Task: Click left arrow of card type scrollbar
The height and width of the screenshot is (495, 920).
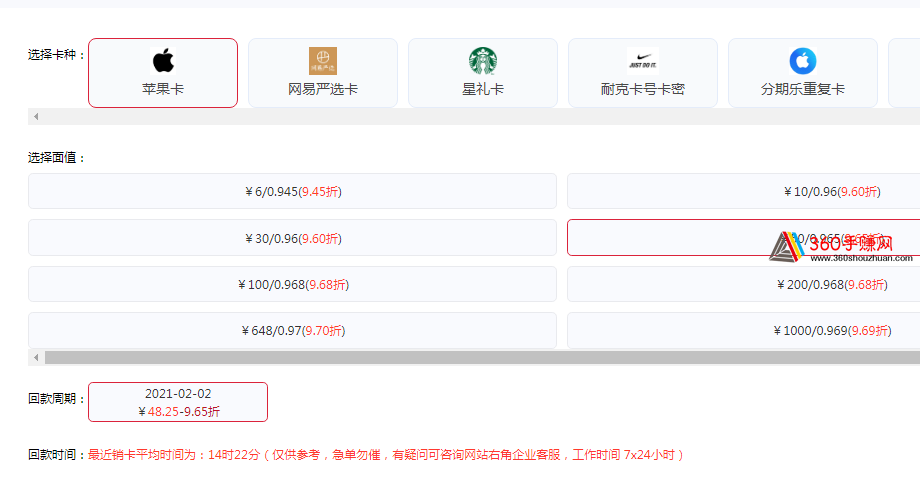Action: point(36,117)
